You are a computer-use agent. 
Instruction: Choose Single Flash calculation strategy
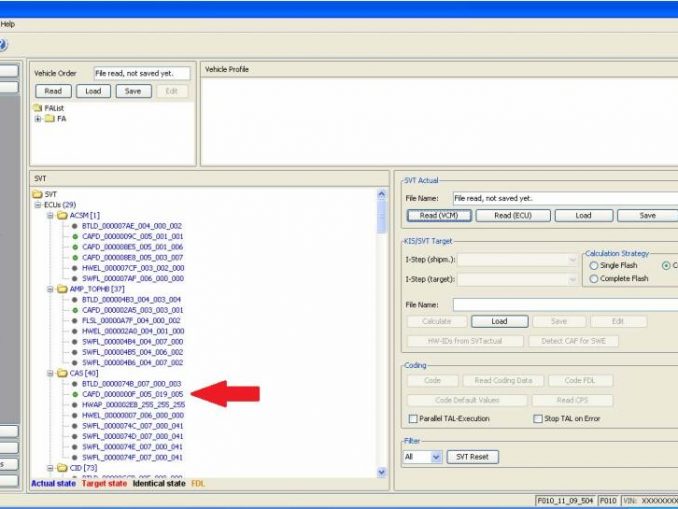(x=595, y=266)
